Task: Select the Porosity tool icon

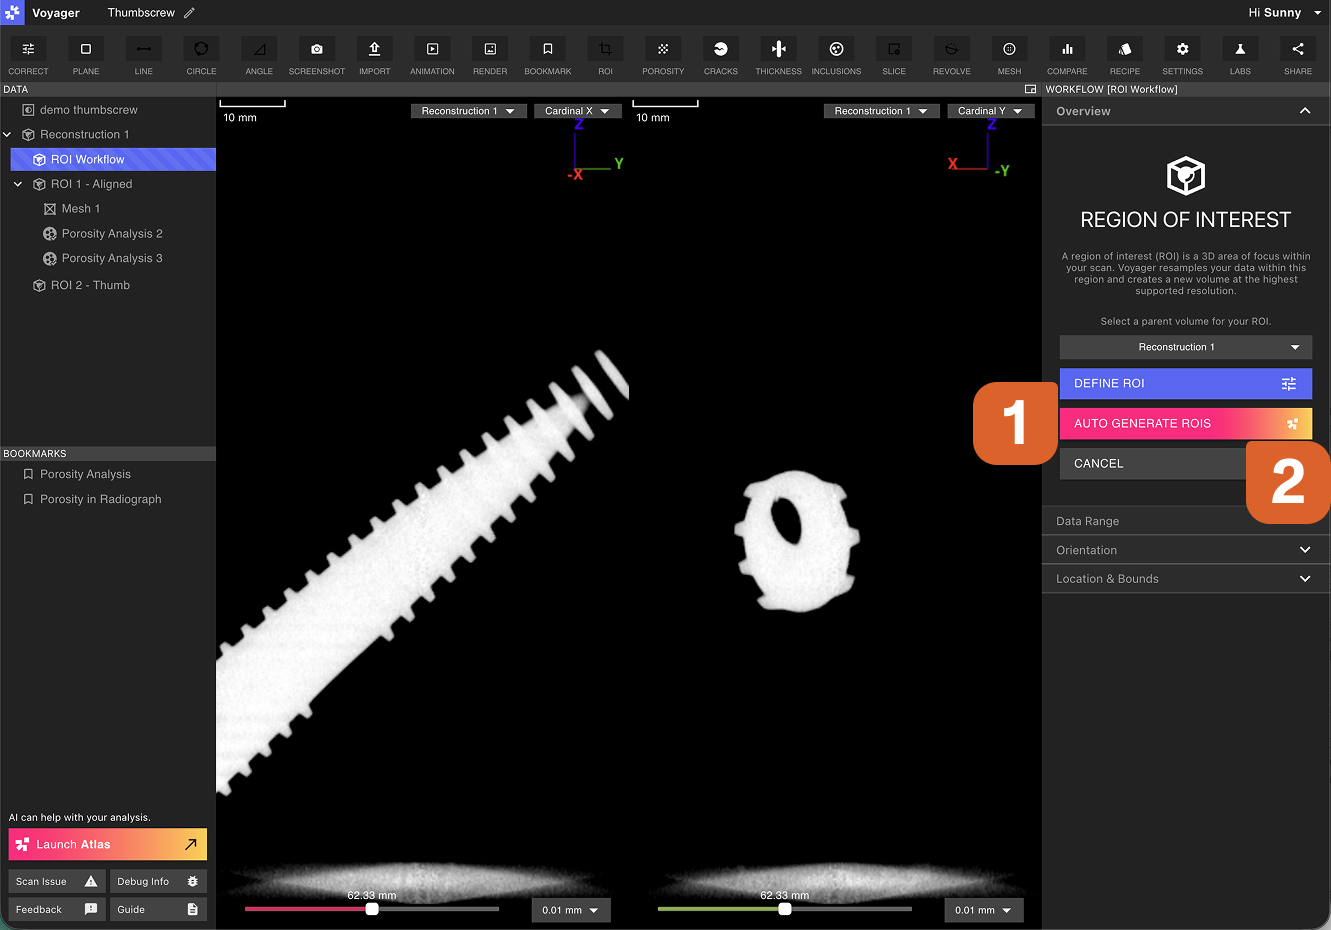Action: pyautogui.click(x=663, y=50)
